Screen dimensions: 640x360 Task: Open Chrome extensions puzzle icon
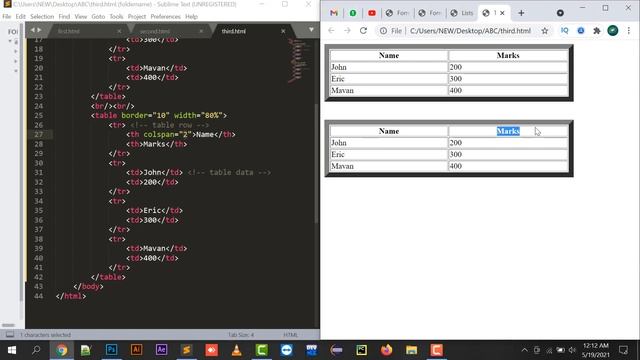click(597, 31)
